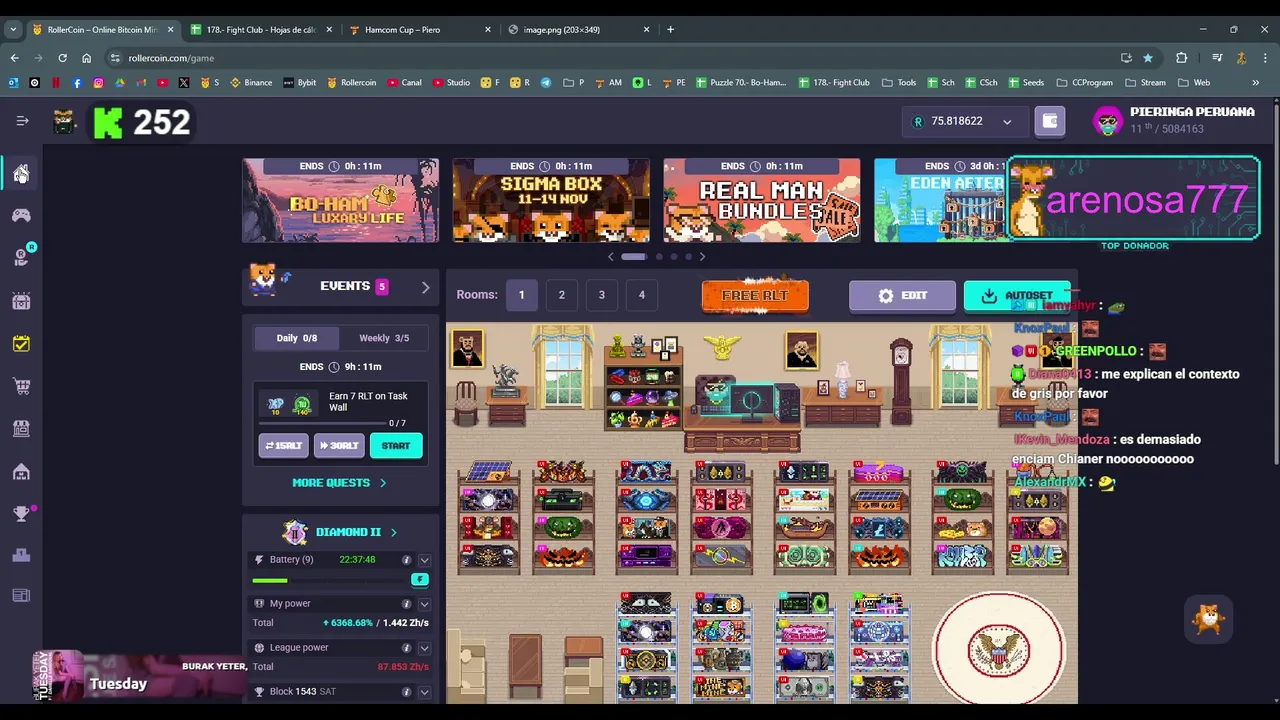The height and width of the screenshot is (720, 1280).
Task: Open the Sigma Box event banner
Action: pyautogui.click(x=551, y=200)
